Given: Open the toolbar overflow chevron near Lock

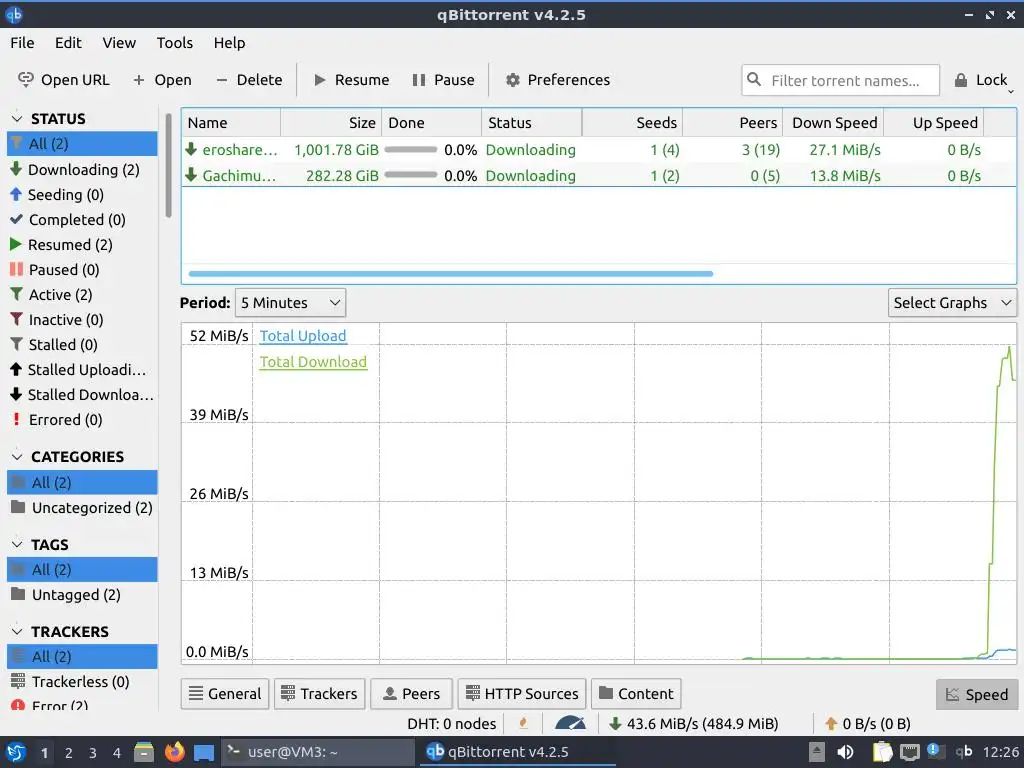Looking at the screenshot, I should click(1011, 91).
